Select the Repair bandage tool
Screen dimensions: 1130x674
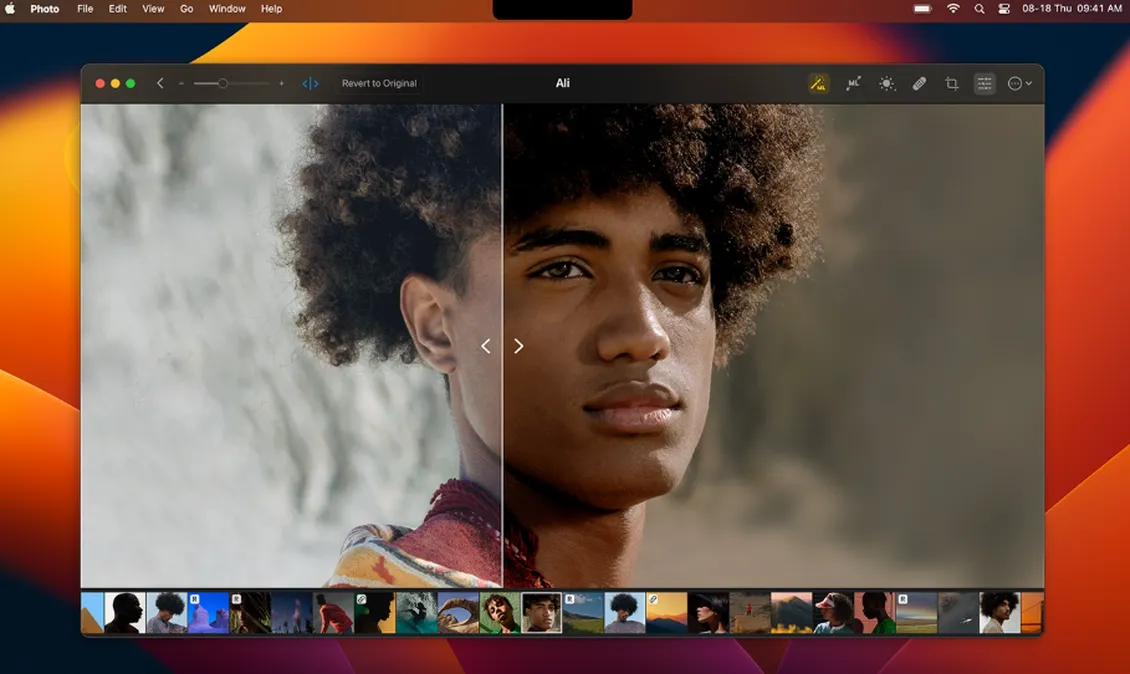click(919, 84)
